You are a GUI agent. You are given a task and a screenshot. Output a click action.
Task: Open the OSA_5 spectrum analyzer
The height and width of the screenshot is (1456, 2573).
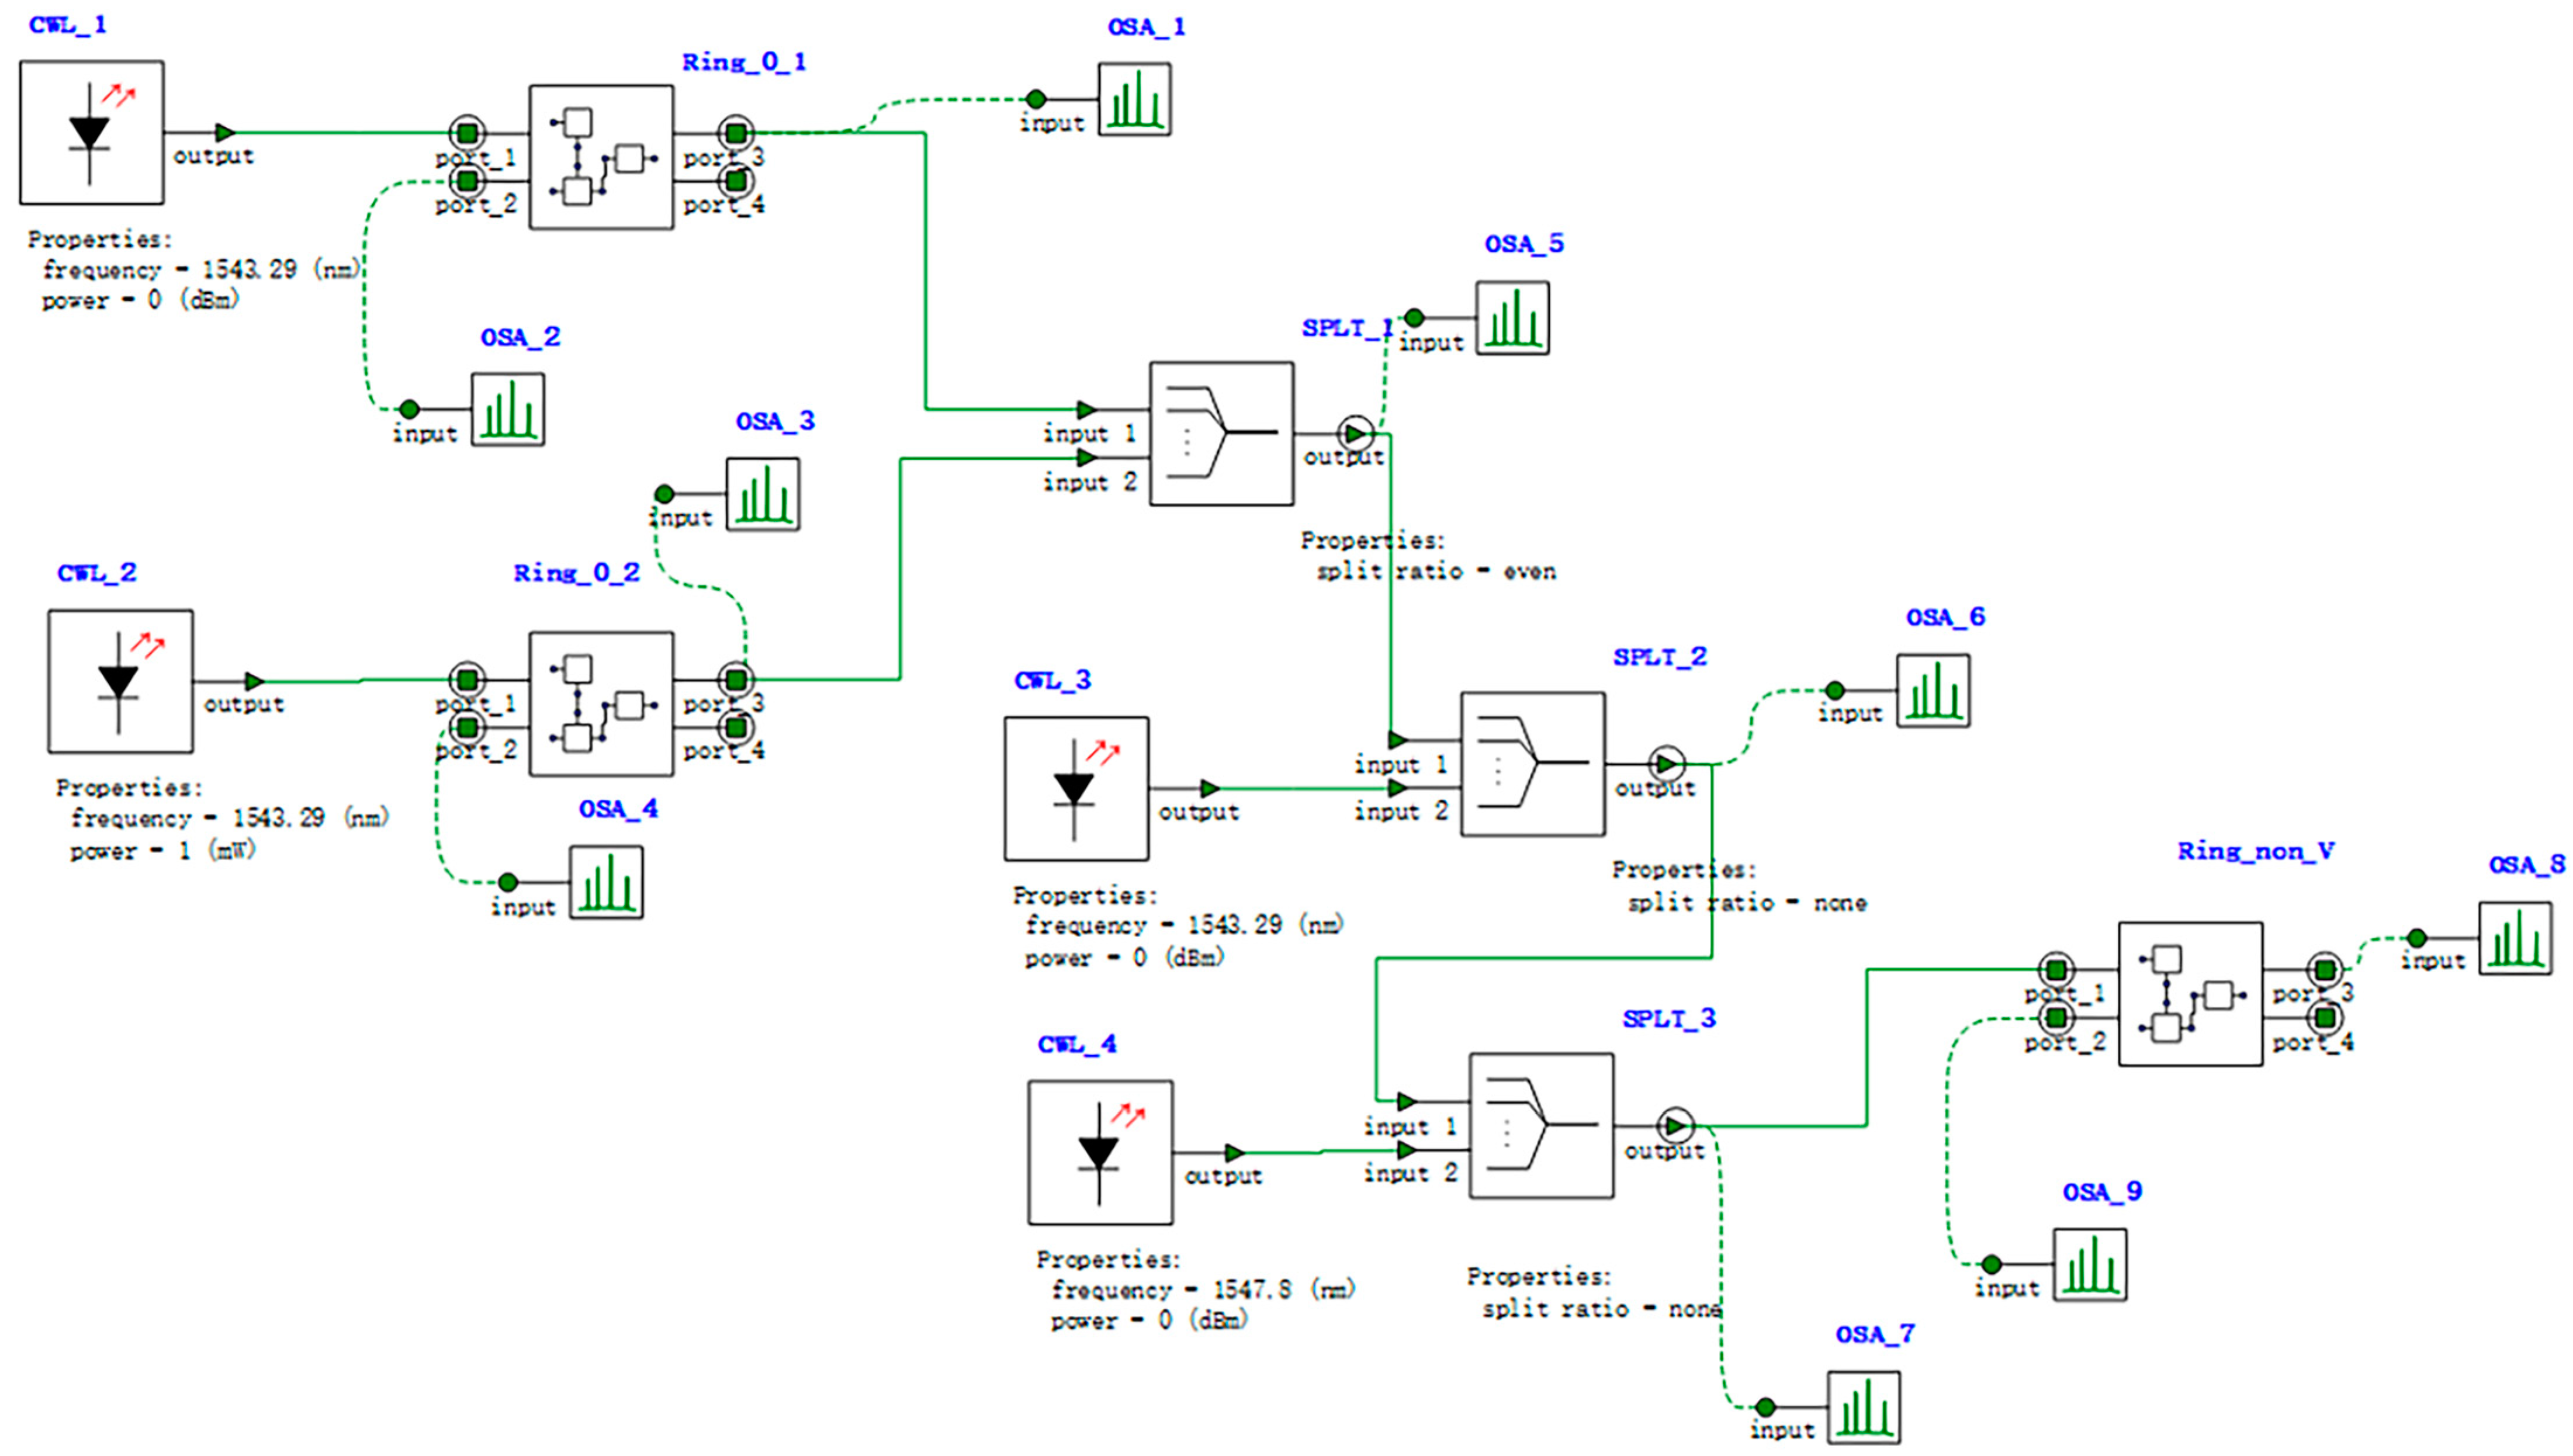click(x=1512, y=318)
